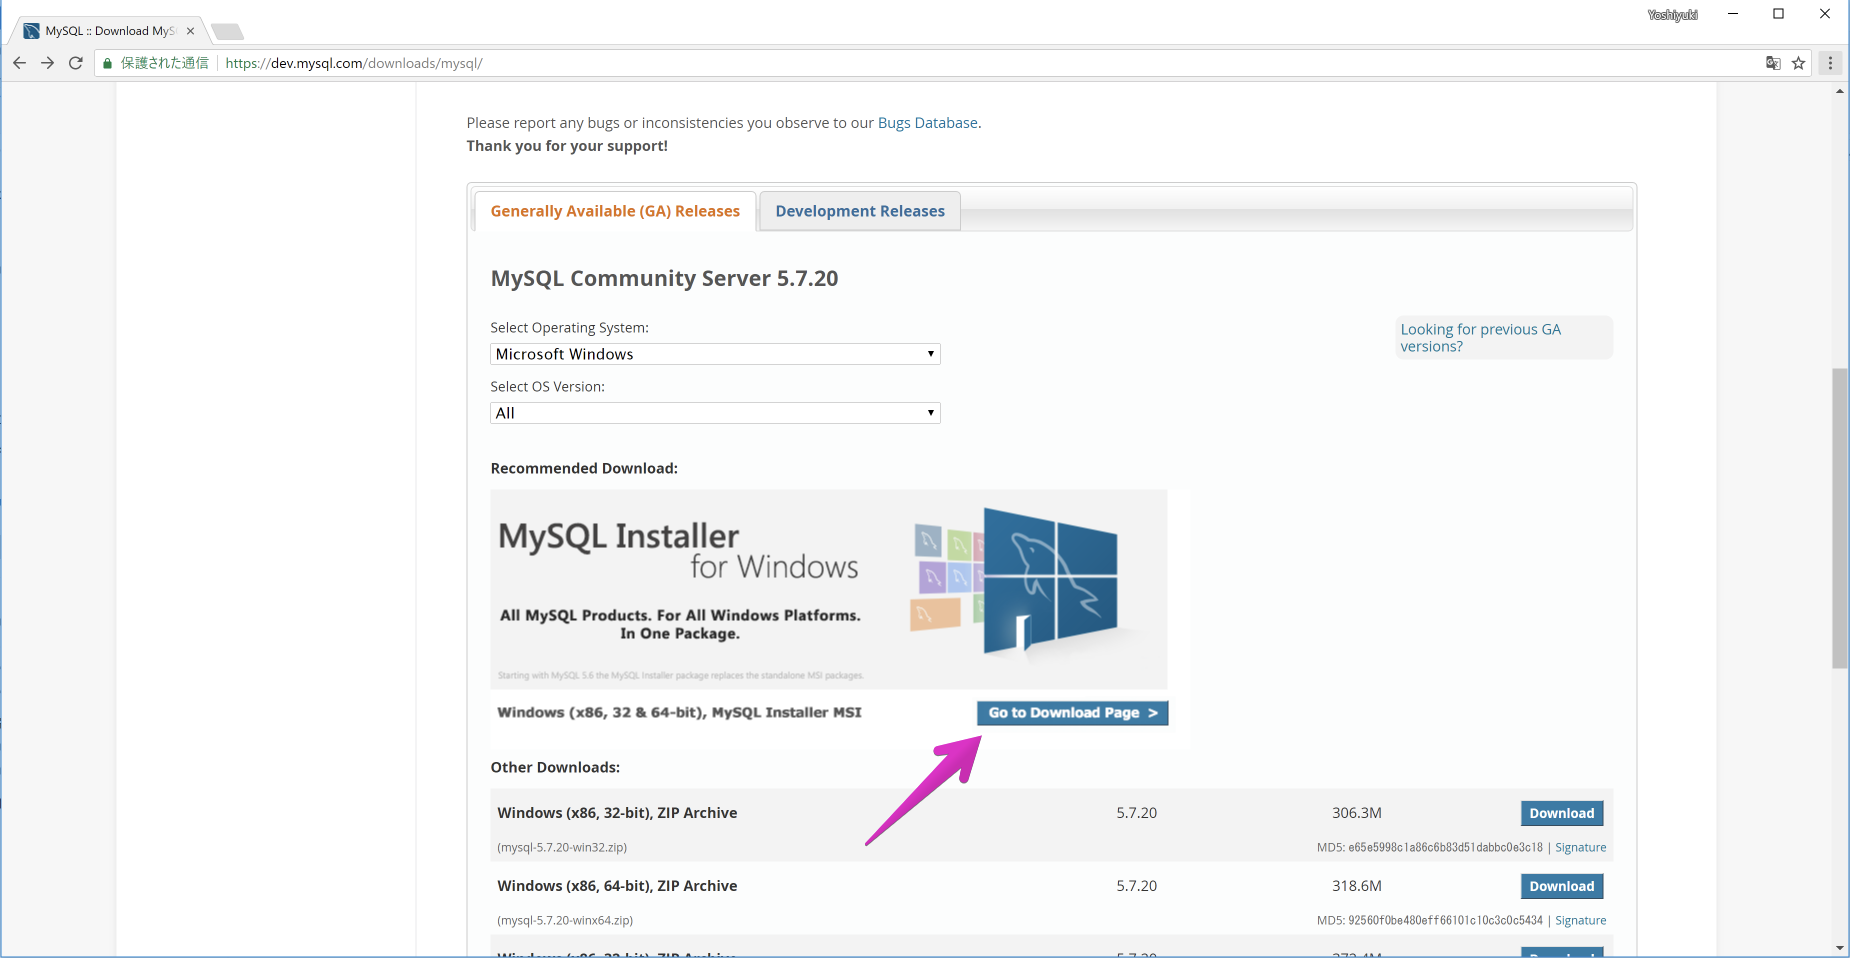The height and width of the screenshot is (958, 1850).
Task: Click the browser forward navigation arrow
Action: pyautogui.click(x=48, y=62)
